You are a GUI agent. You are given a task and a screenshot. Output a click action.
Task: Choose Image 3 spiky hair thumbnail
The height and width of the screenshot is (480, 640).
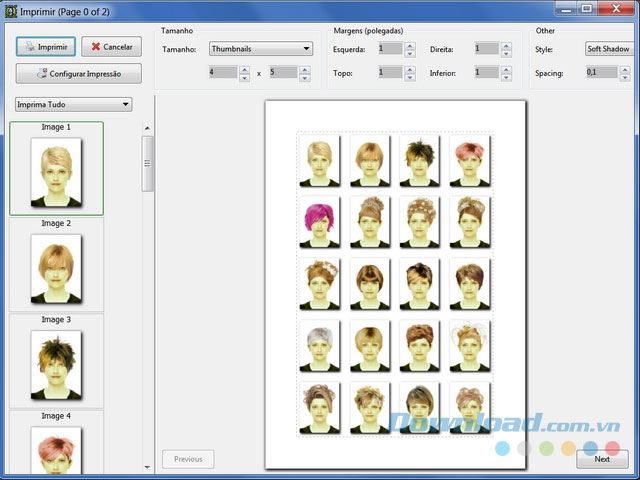coord(56,361)
